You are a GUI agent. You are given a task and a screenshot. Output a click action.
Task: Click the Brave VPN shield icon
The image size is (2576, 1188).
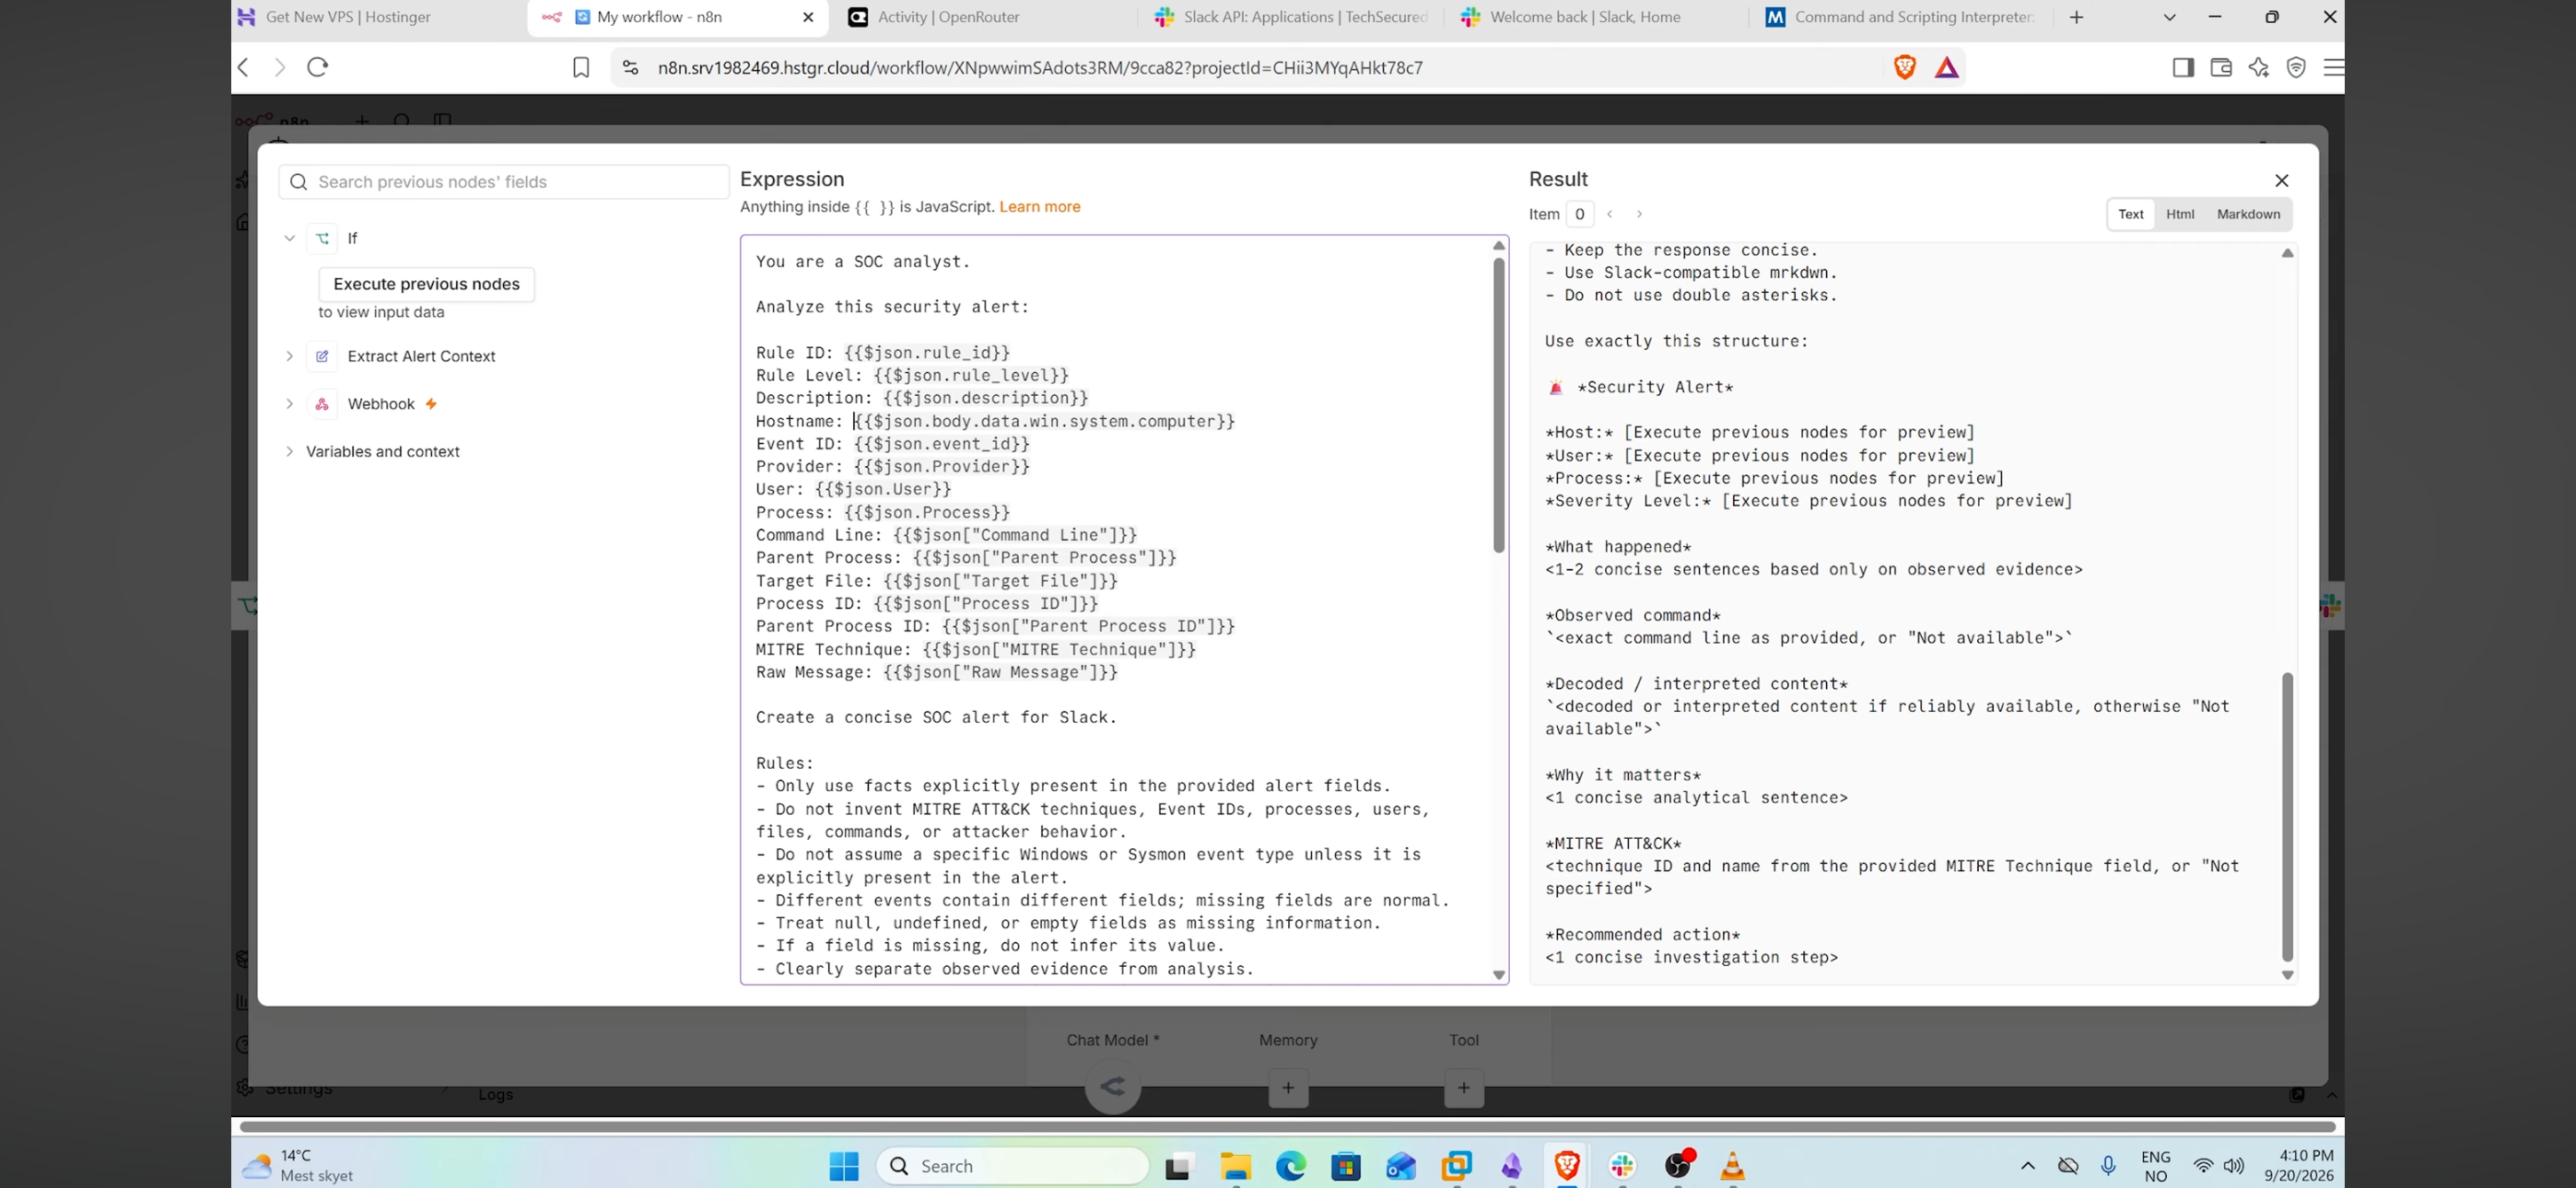[2296, 67]
